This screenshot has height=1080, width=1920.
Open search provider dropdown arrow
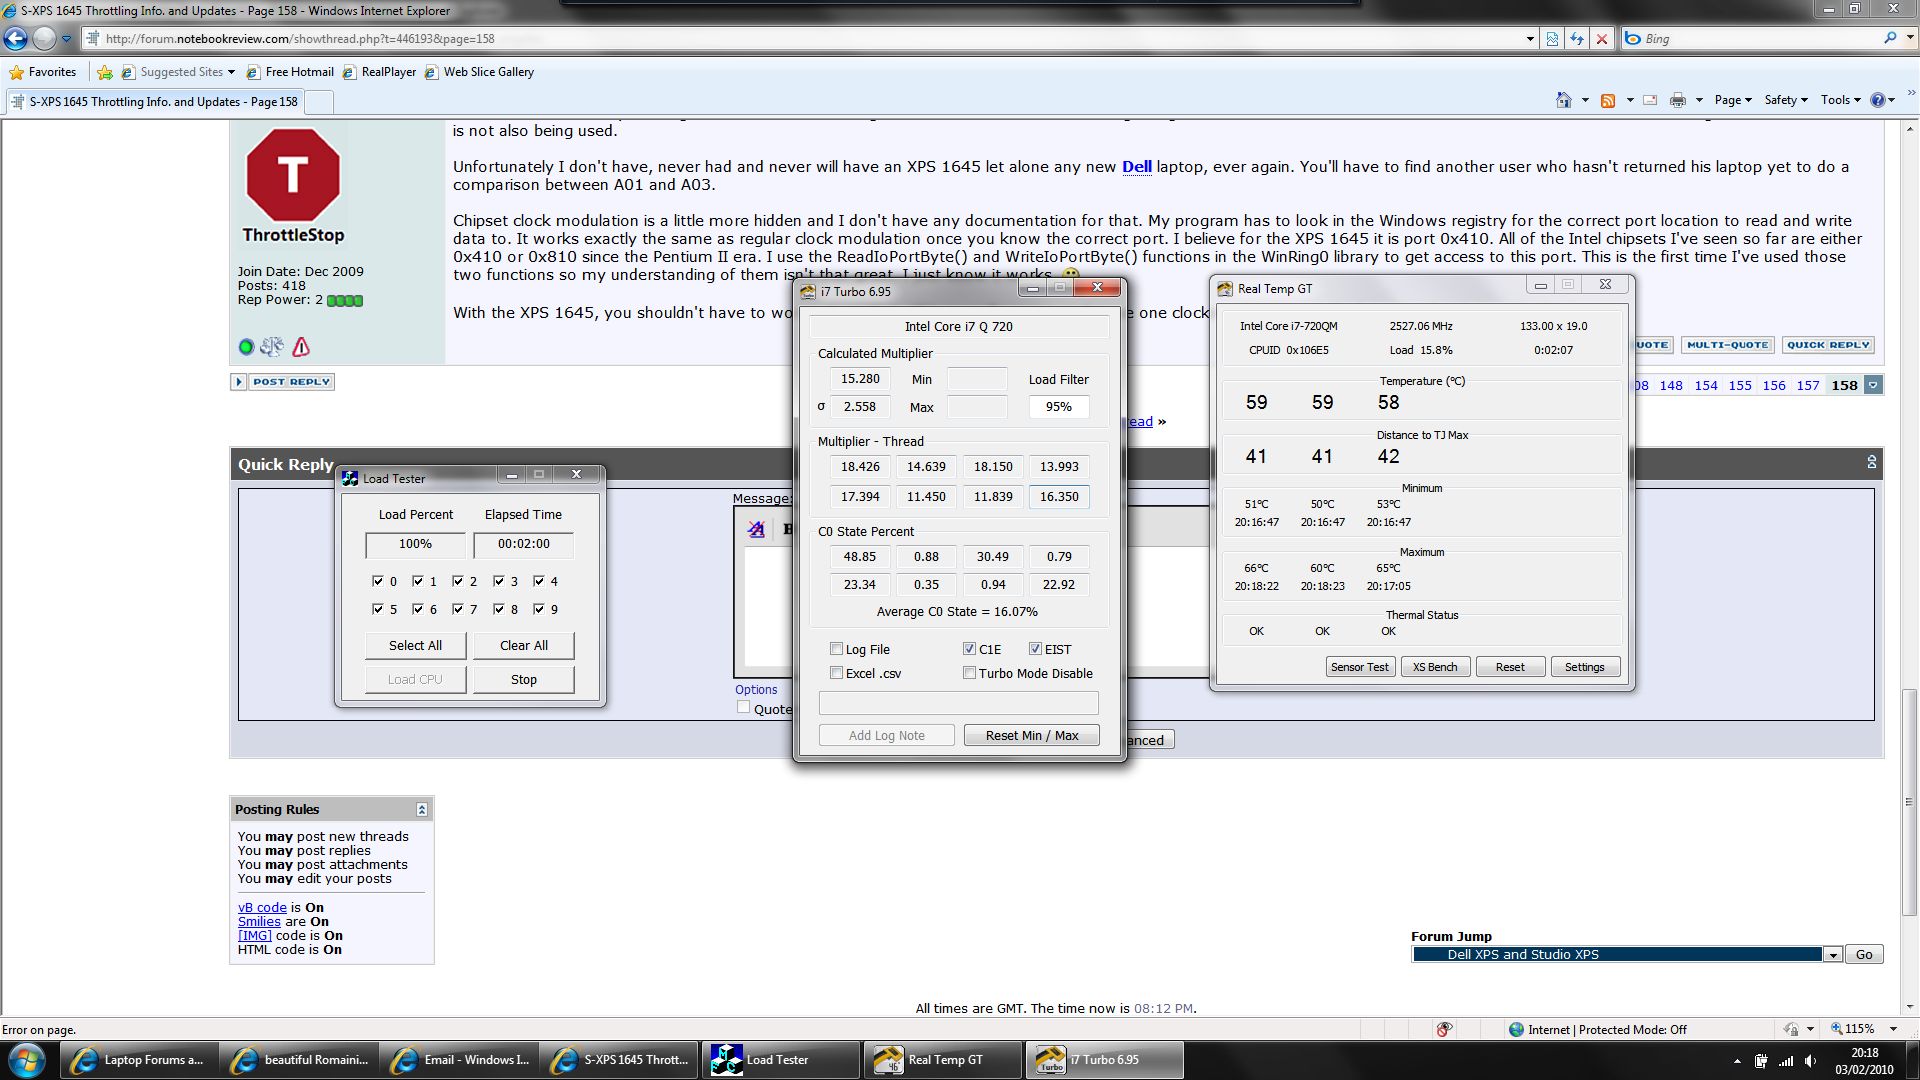click(1908, 39)
